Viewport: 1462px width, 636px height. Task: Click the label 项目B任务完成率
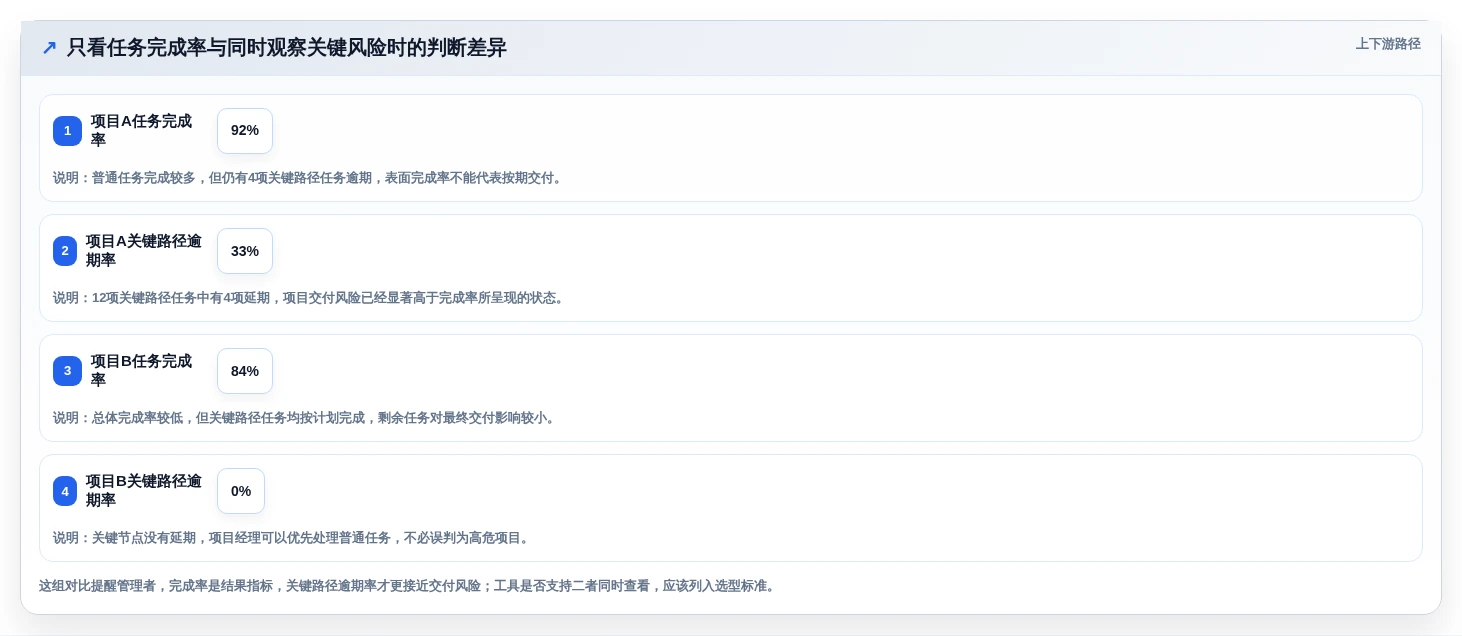[141, 371]
